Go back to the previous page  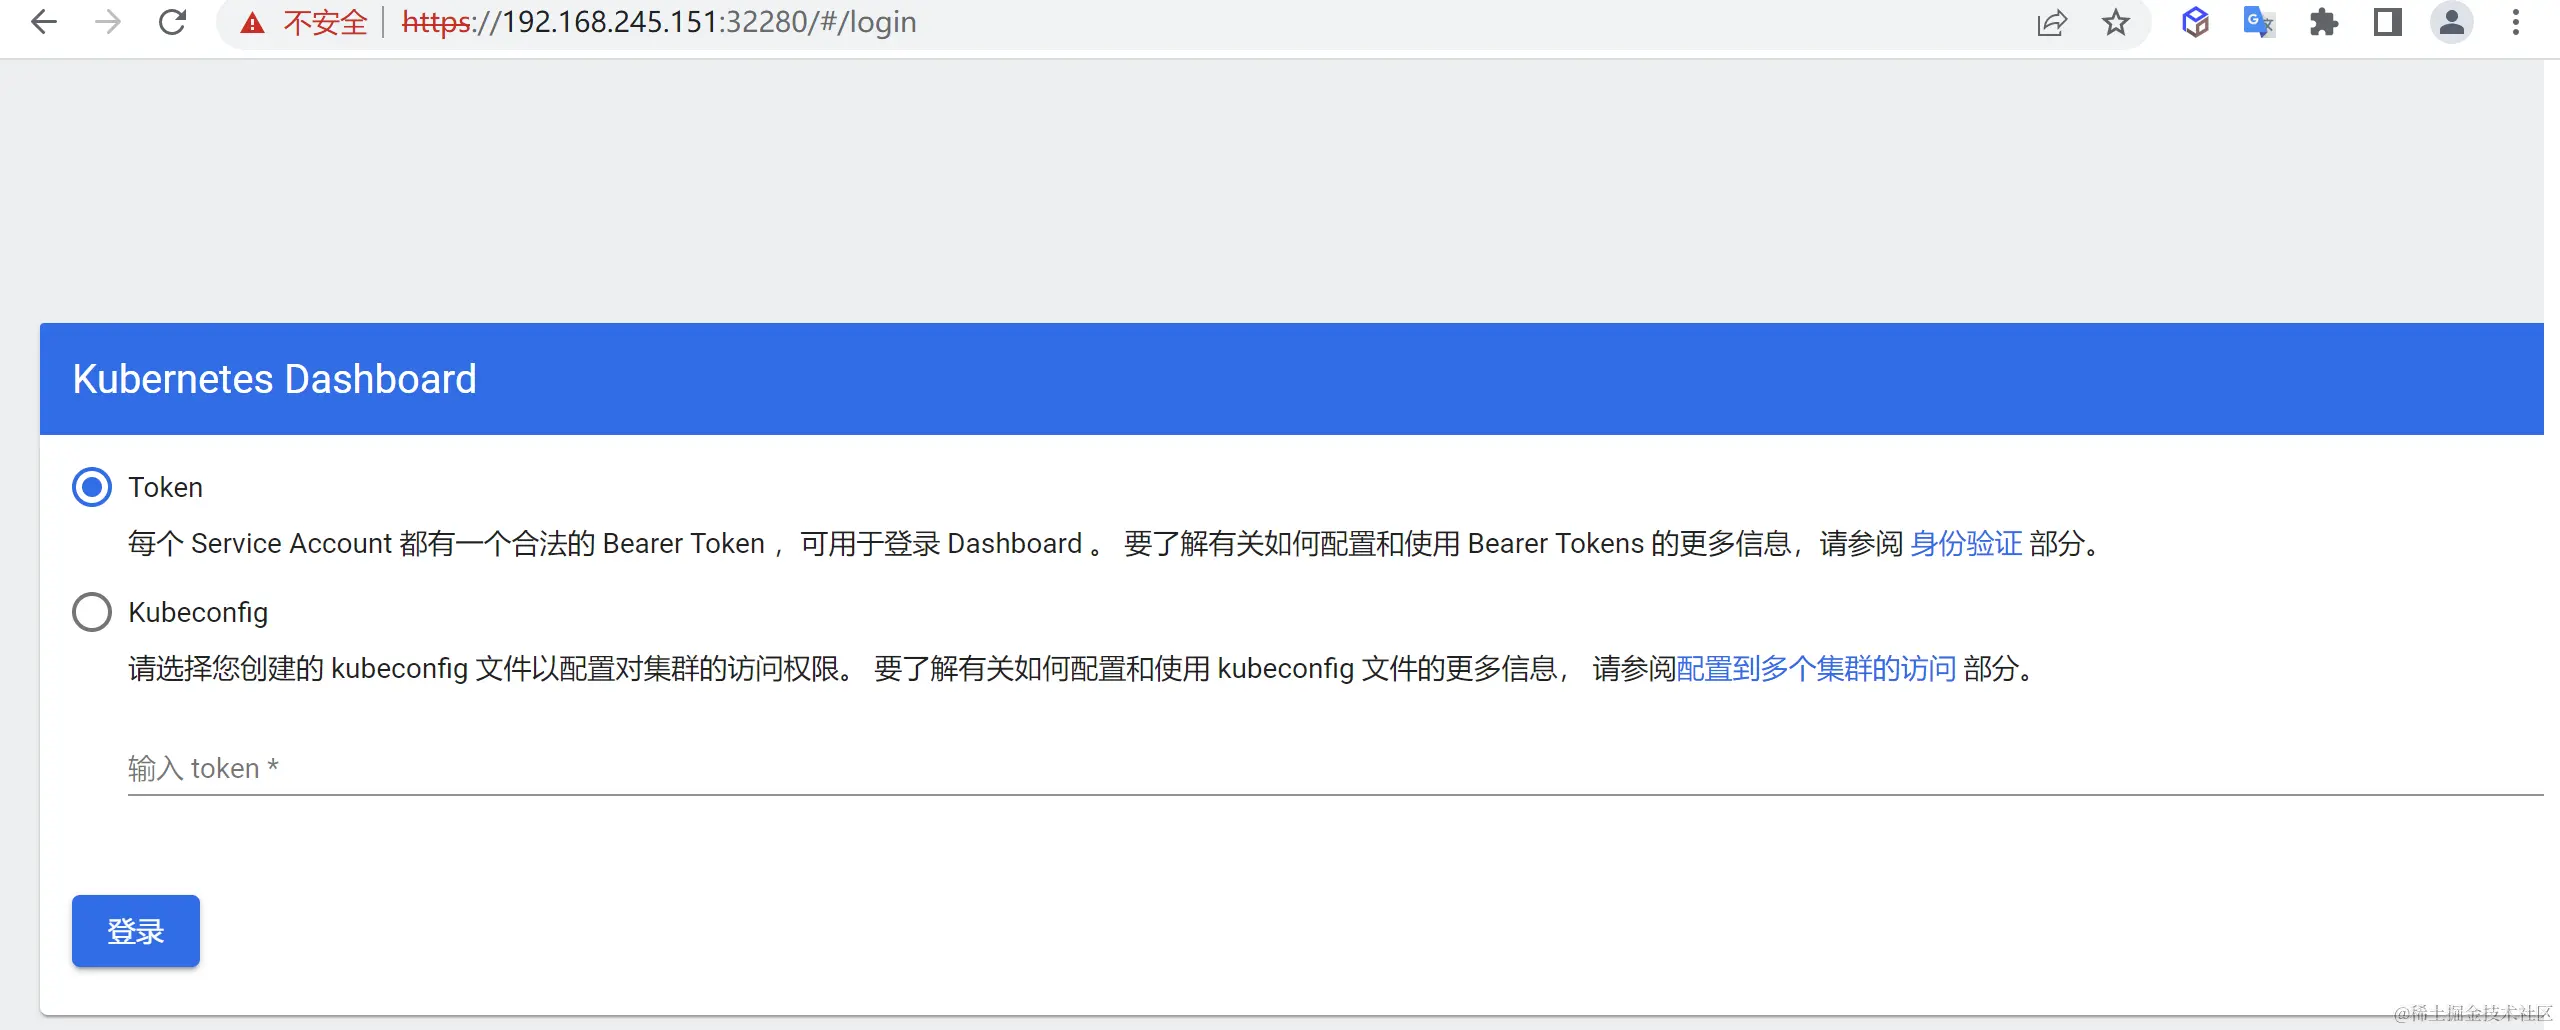pos(44,22)
